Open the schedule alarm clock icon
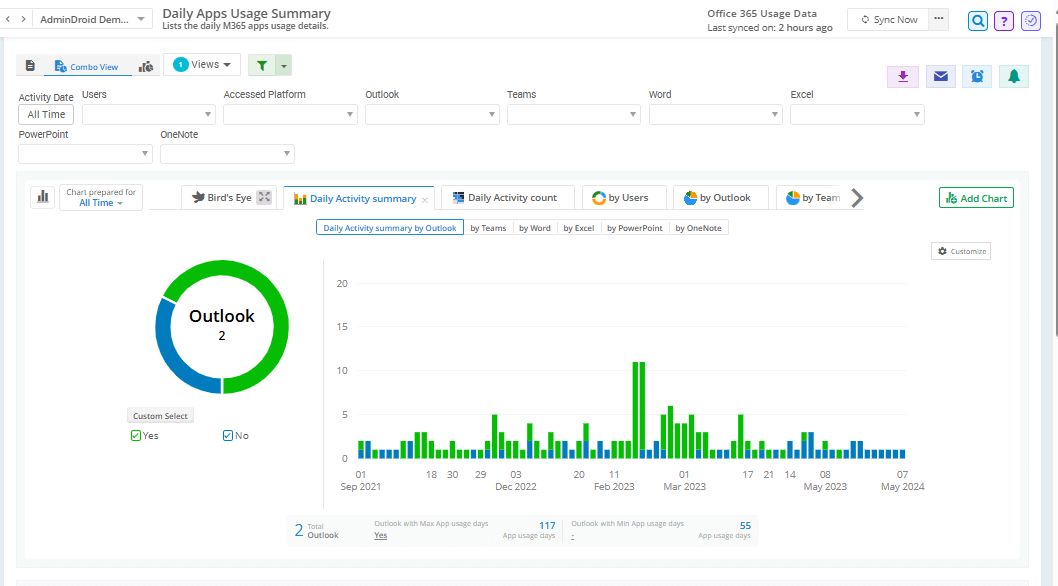 (x=977, y=77)
